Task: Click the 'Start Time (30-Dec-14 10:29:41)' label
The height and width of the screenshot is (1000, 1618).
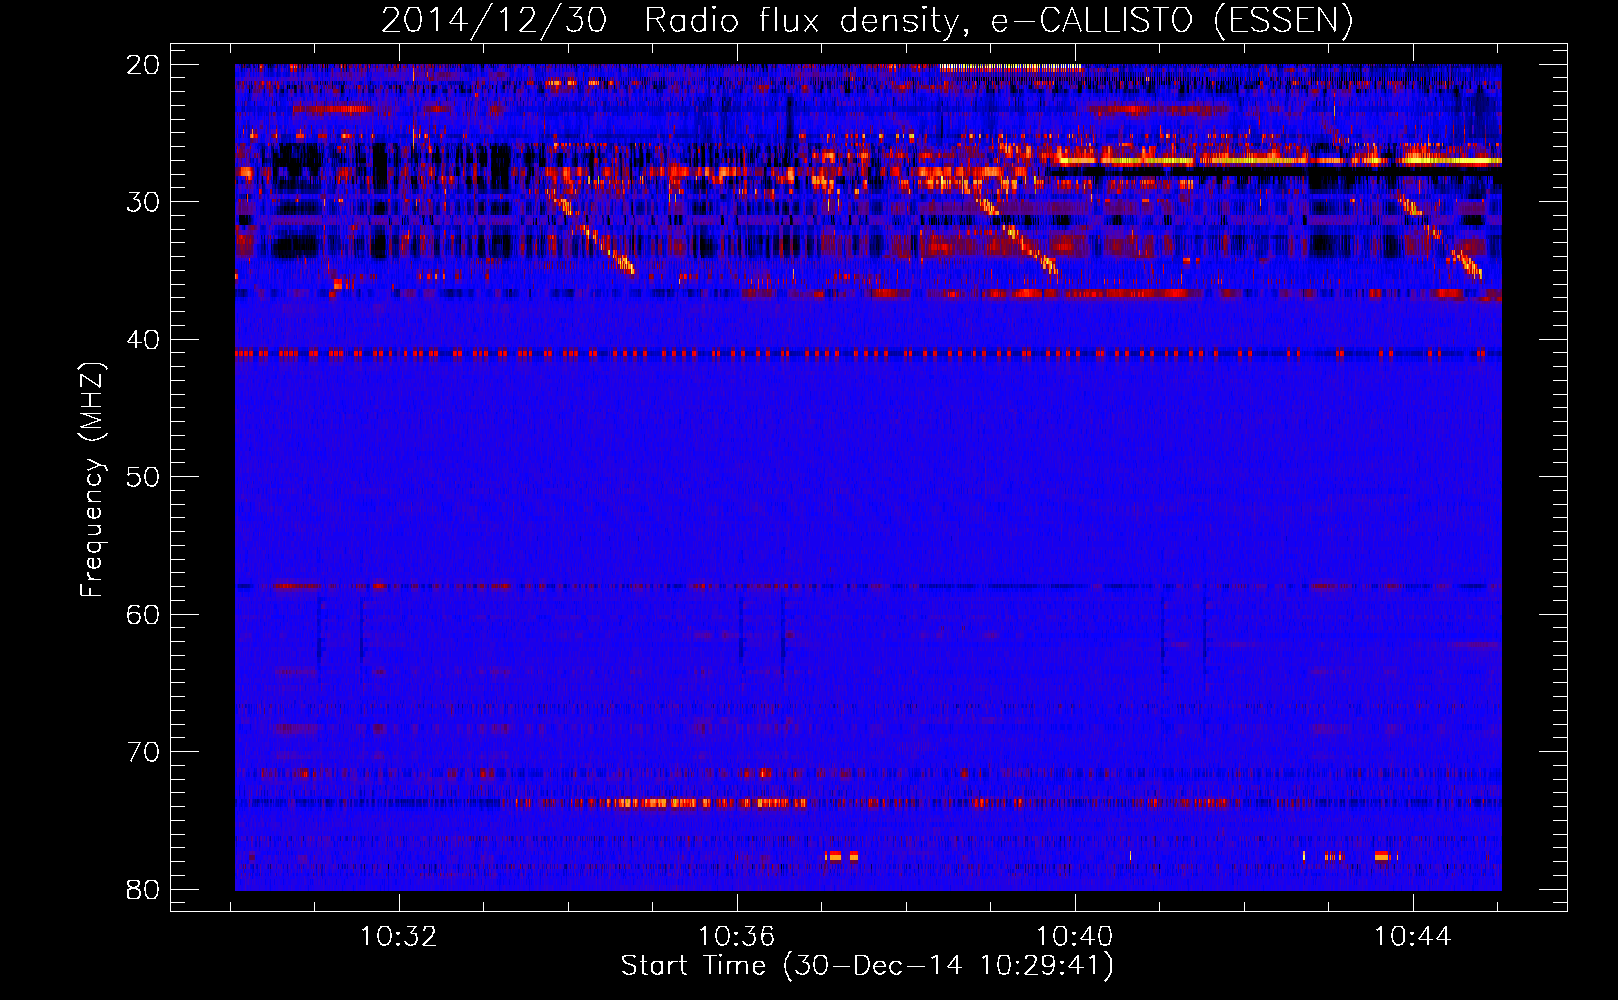Action: 867,966
